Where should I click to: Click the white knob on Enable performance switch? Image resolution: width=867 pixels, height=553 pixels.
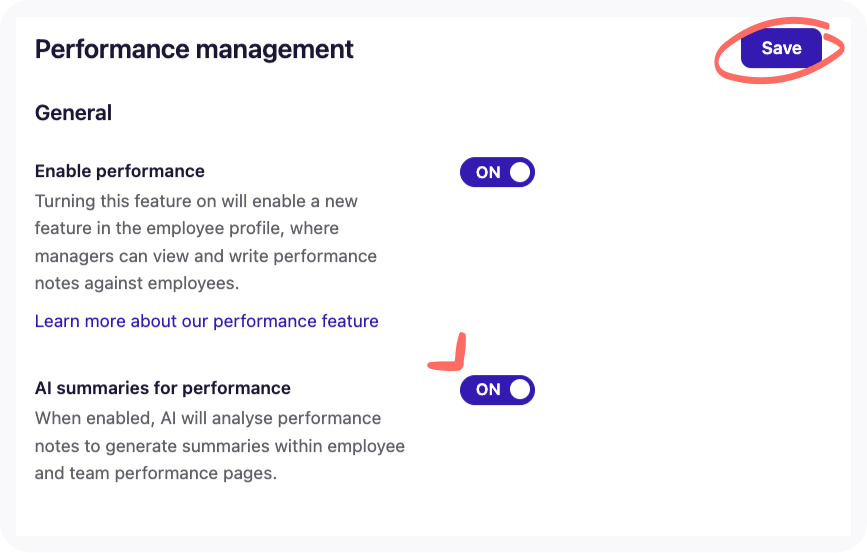[520, 172]
